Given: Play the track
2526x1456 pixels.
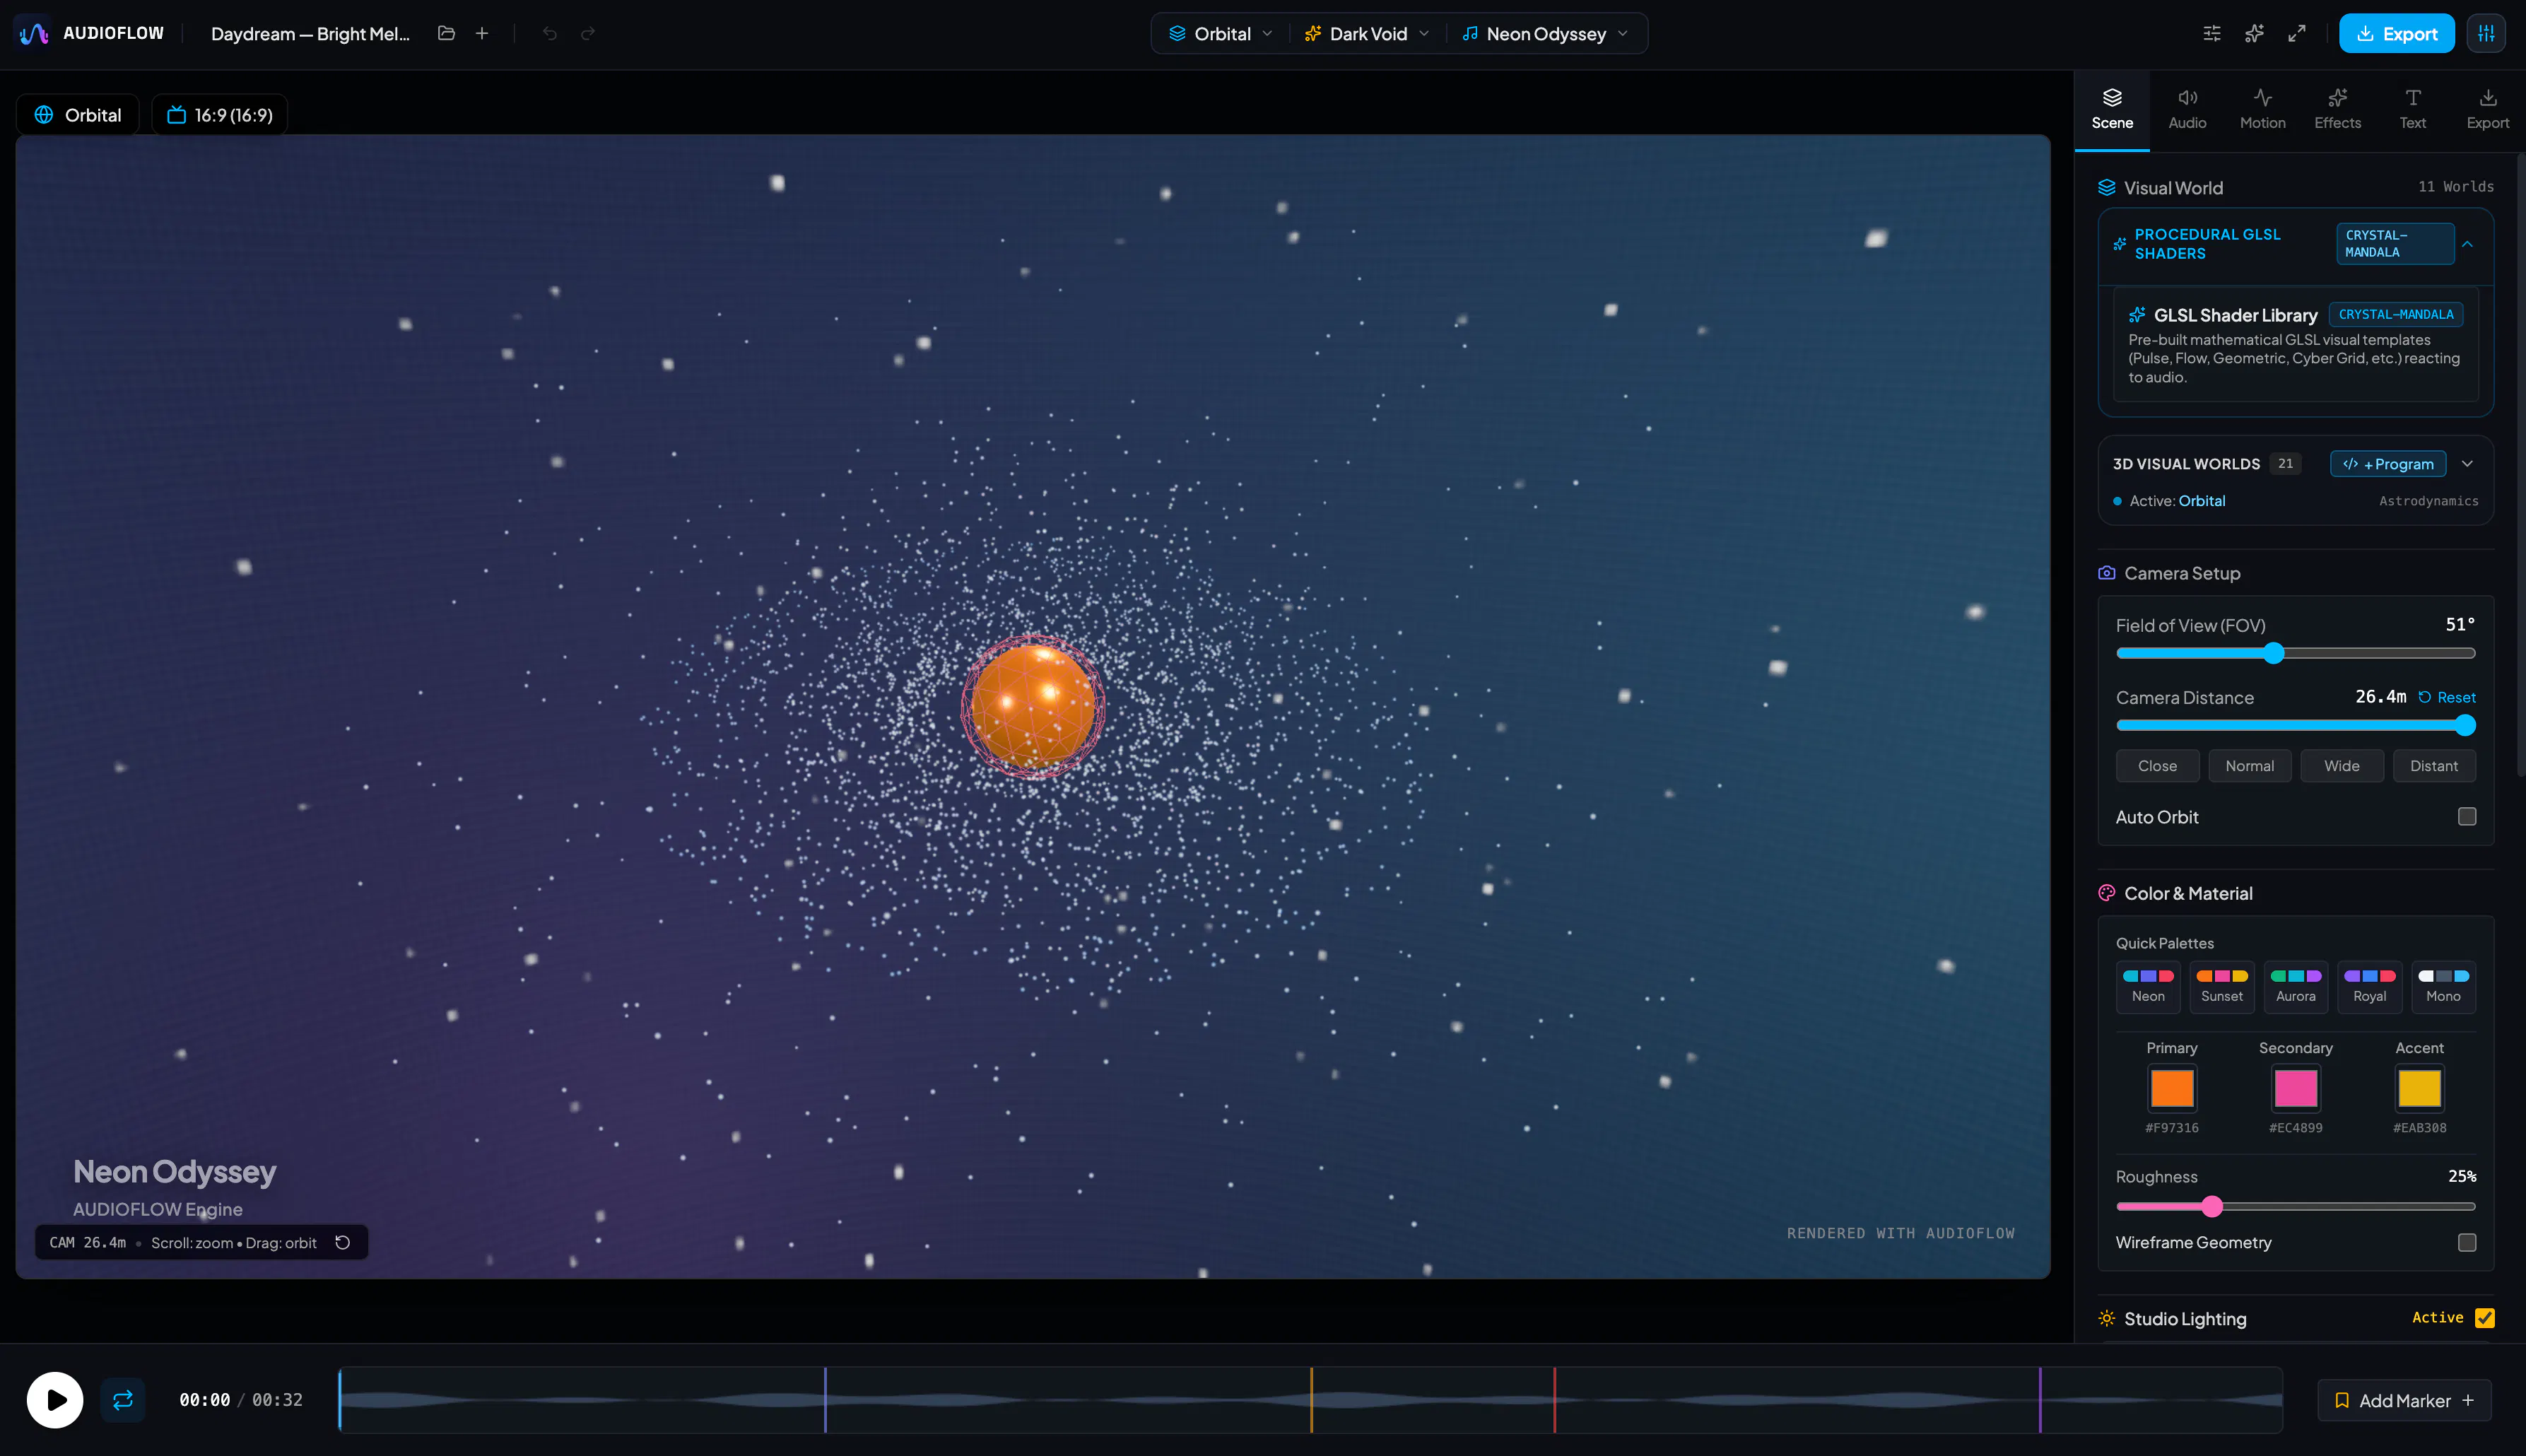Looking at the screenshot, I should (55, 1400).
